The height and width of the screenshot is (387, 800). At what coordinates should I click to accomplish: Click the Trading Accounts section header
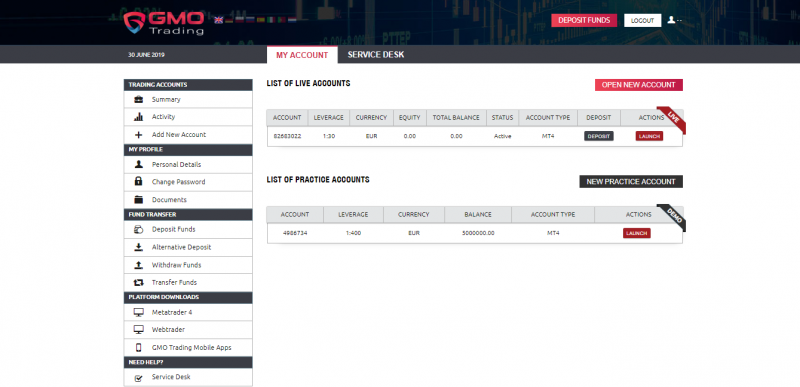tap(188, 85)
